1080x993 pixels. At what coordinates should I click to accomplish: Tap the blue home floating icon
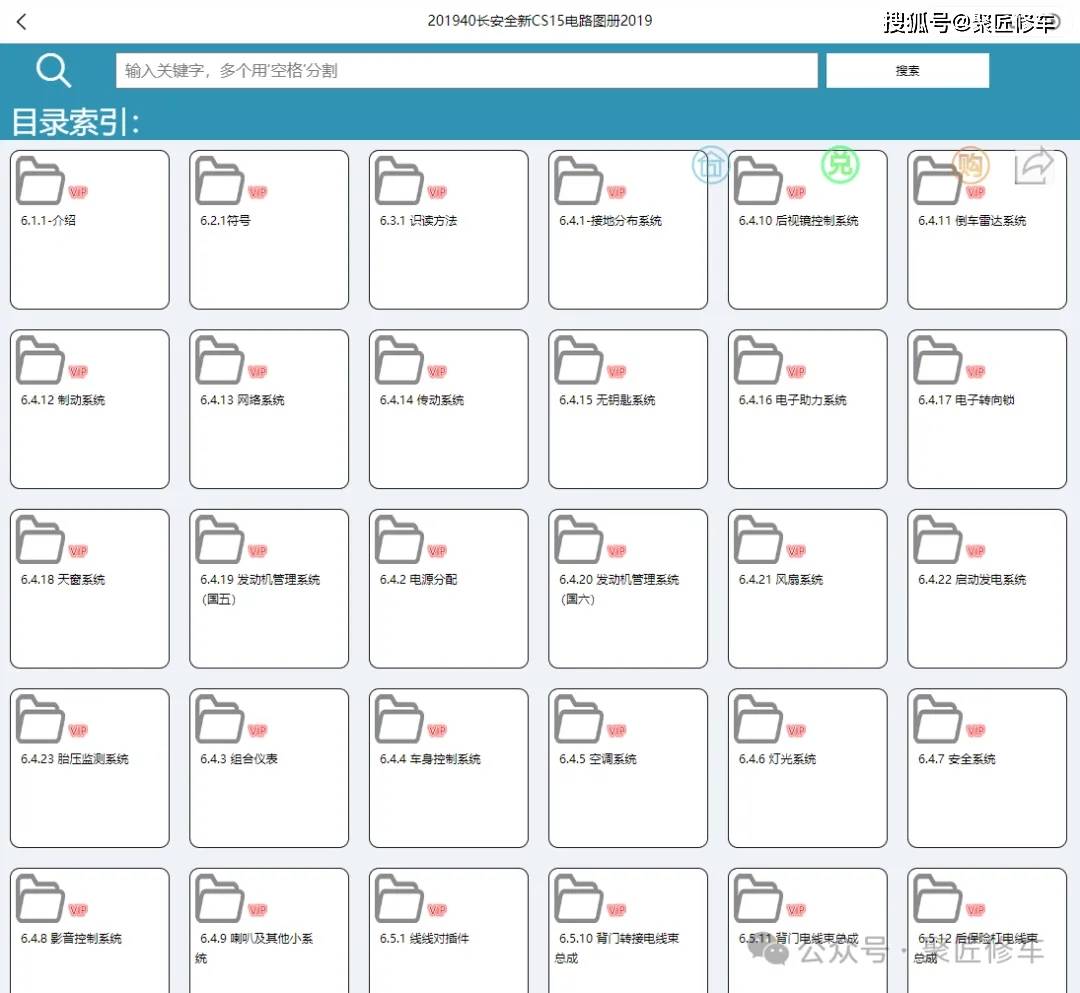click(711, 165)
